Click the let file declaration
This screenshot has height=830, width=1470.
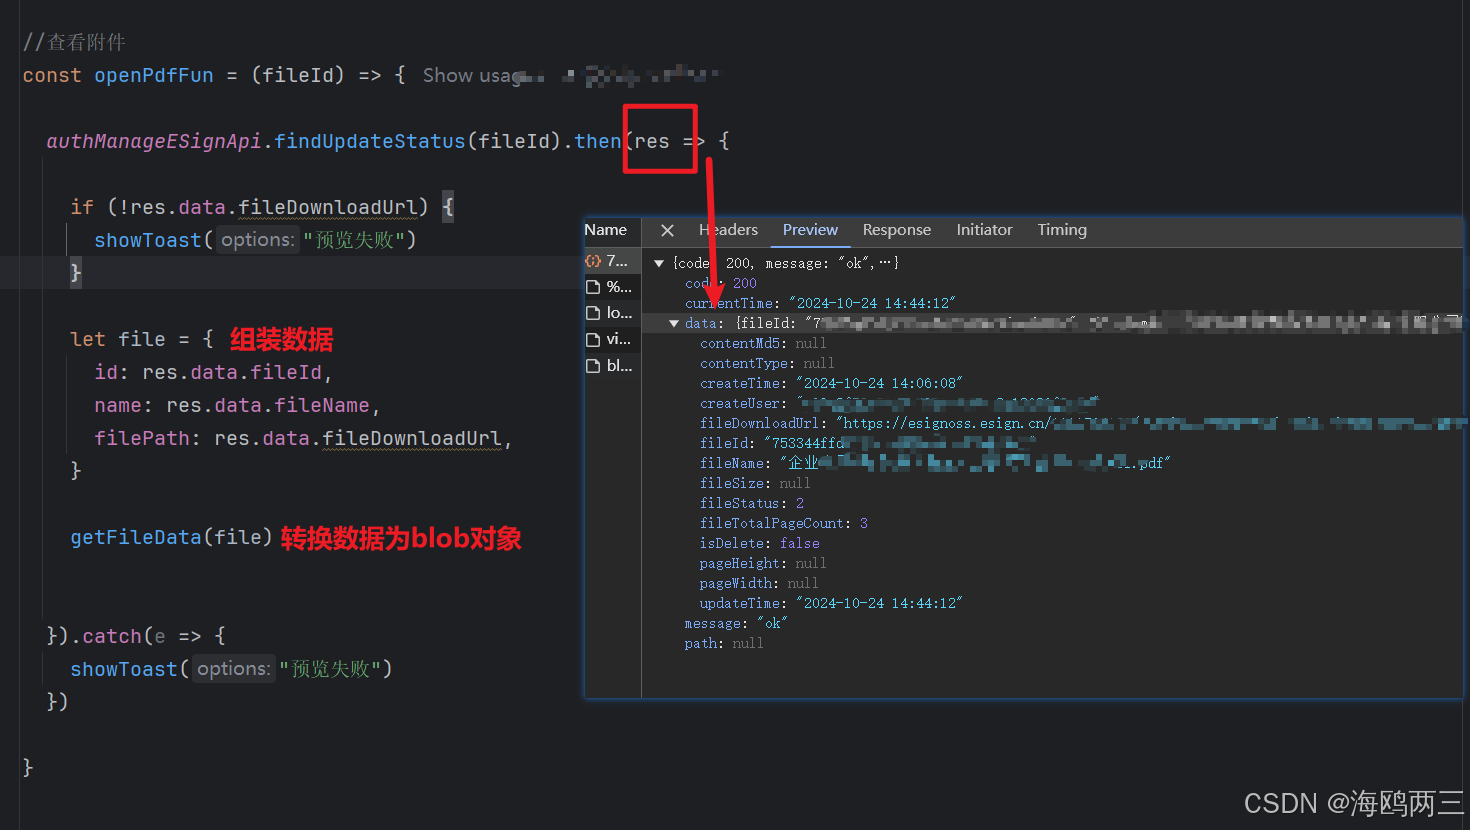142,339
